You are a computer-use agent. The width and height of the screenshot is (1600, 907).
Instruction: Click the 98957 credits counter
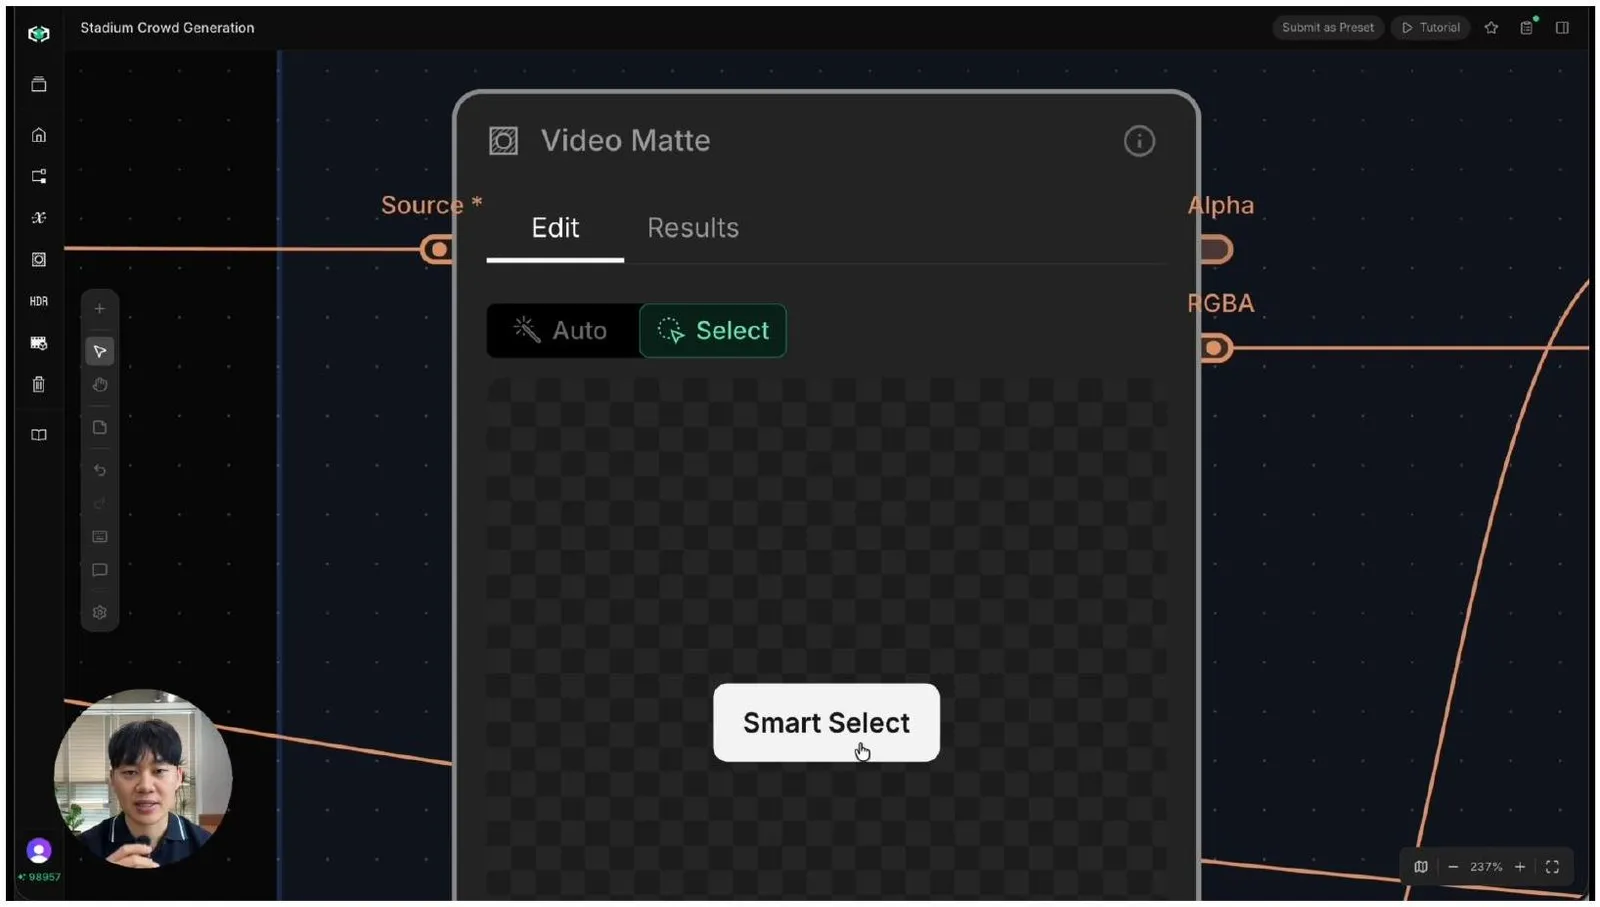(x=39, y=877)
